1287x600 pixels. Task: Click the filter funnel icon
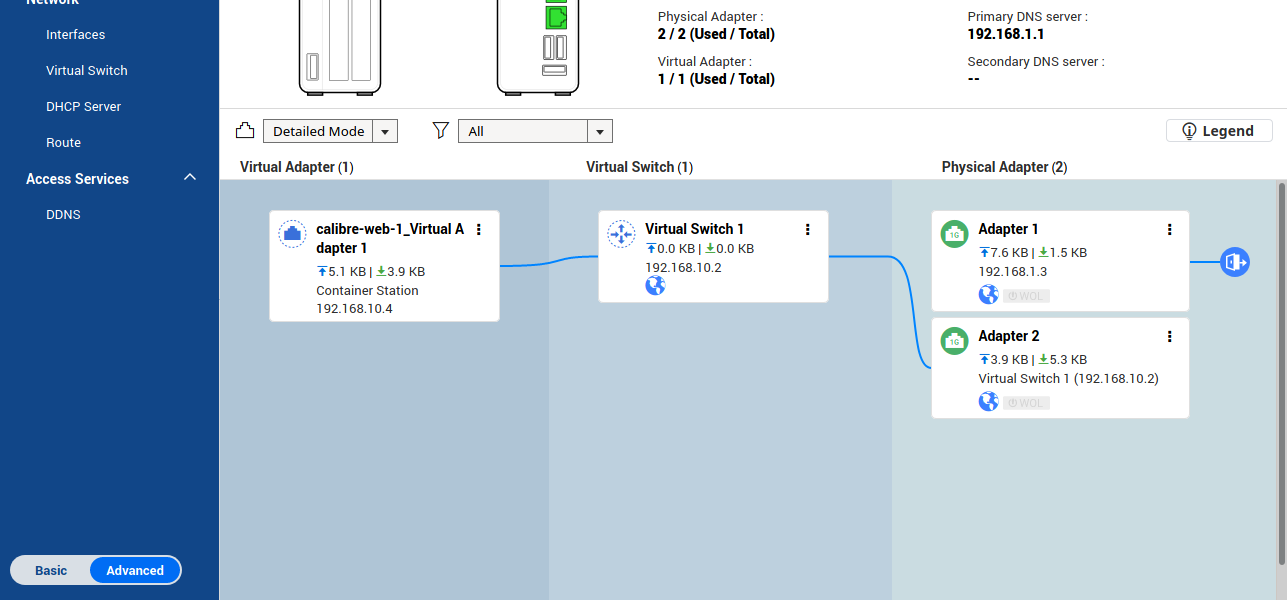pyautogui.click(x=440, y=131)
